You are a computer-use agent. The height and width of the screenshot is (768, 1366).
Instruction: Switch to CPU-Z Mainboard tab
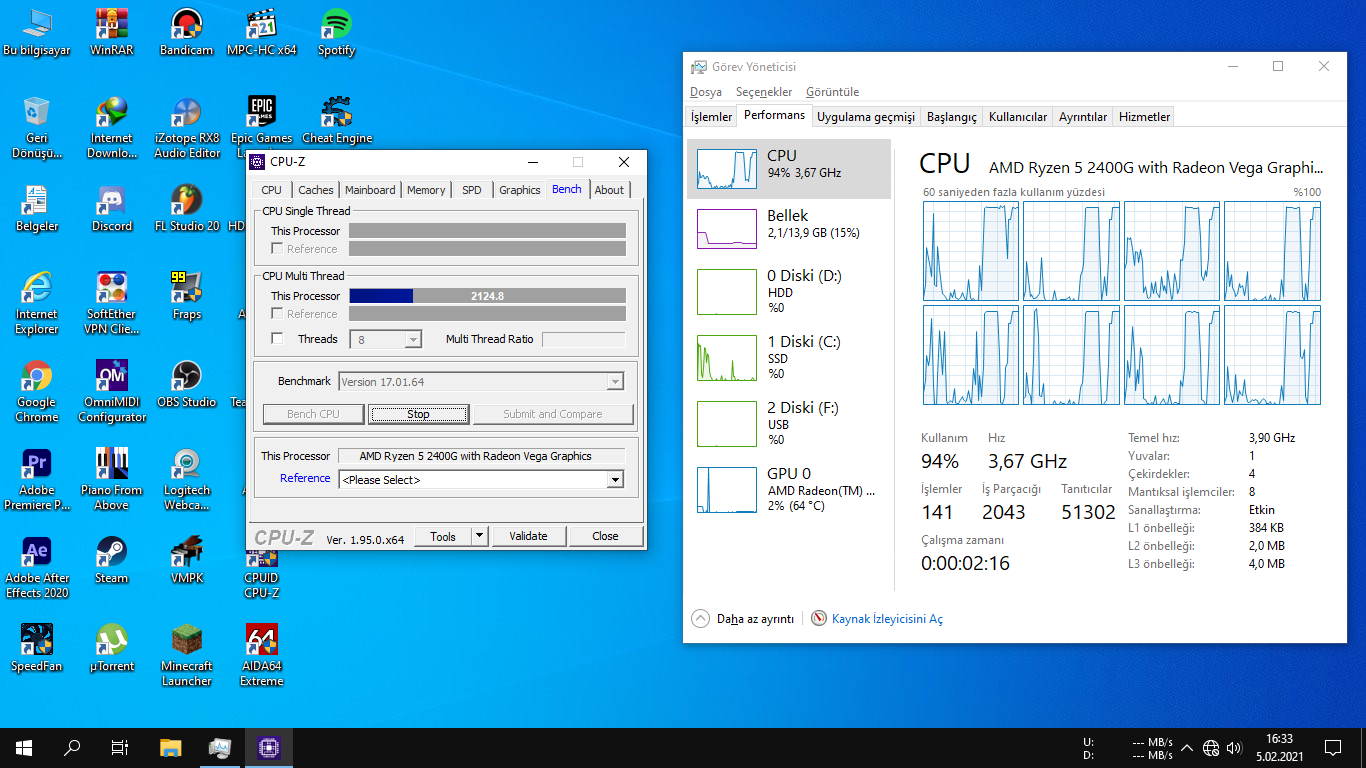370,190
